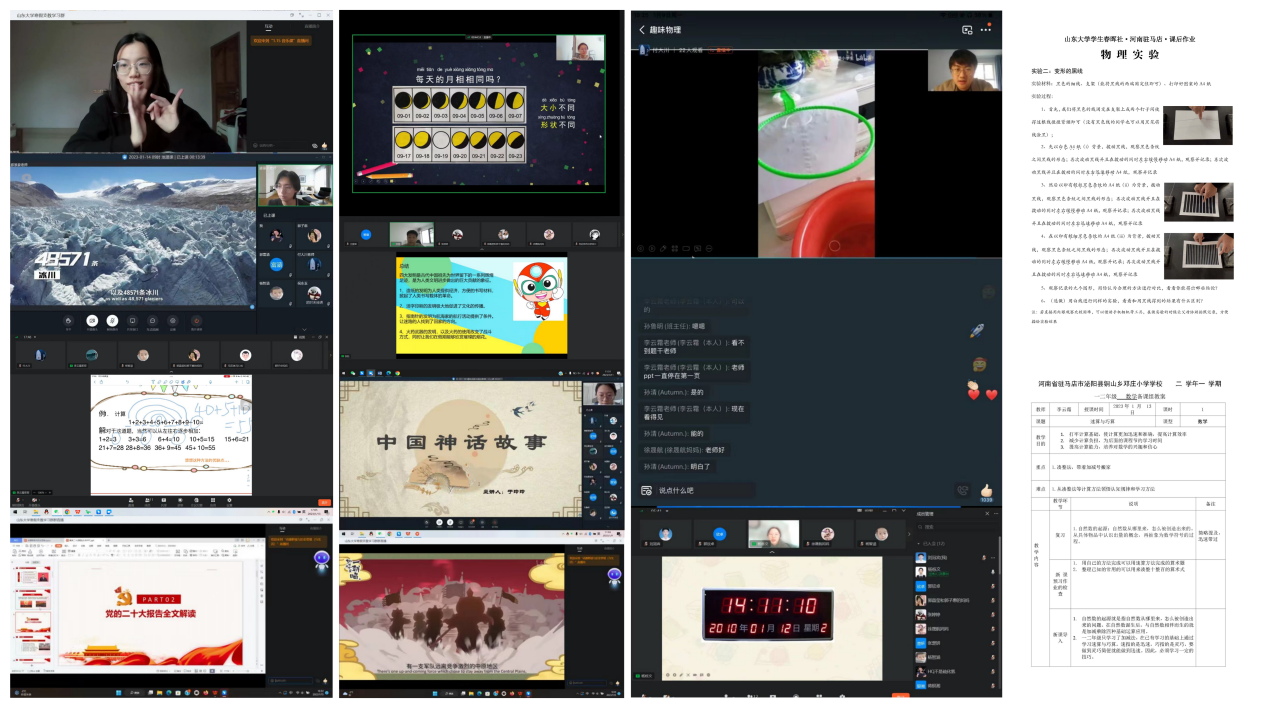
Task: Tap the screen icon in 趣味物理 header
Action: pyautogui.click(x=967, y=30)
